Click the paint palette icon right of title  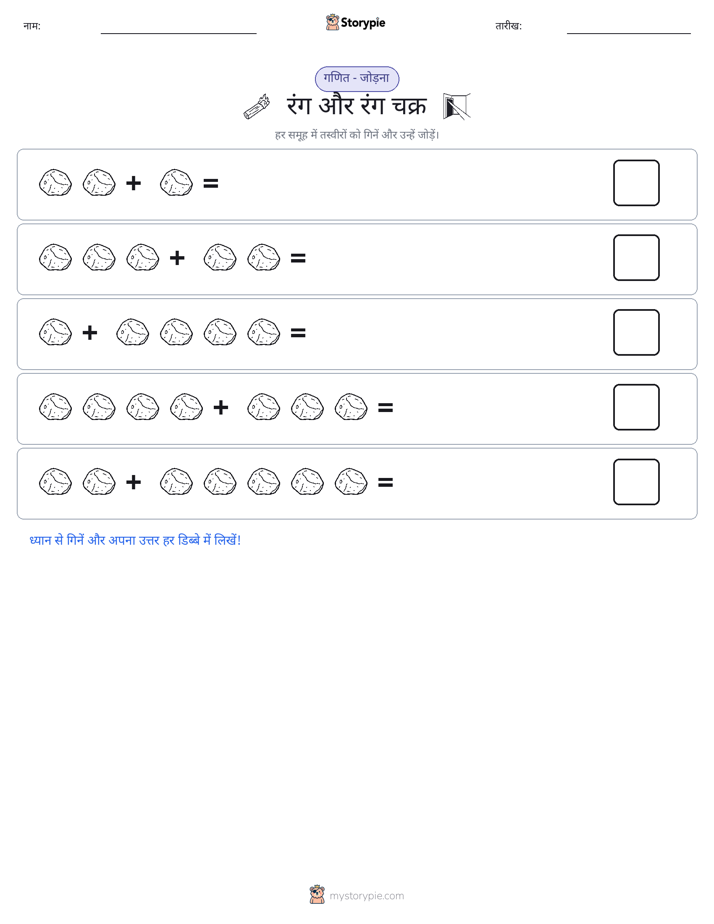457,106
